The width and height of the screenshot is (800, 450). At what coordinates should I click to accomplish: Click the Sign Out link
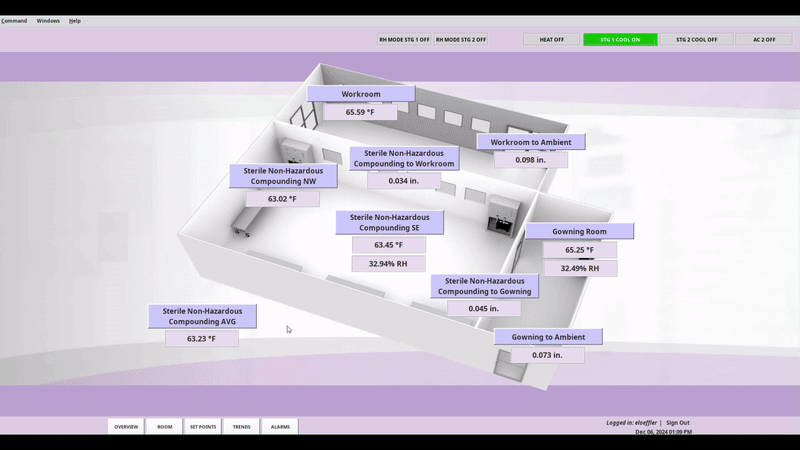(677, 423)
